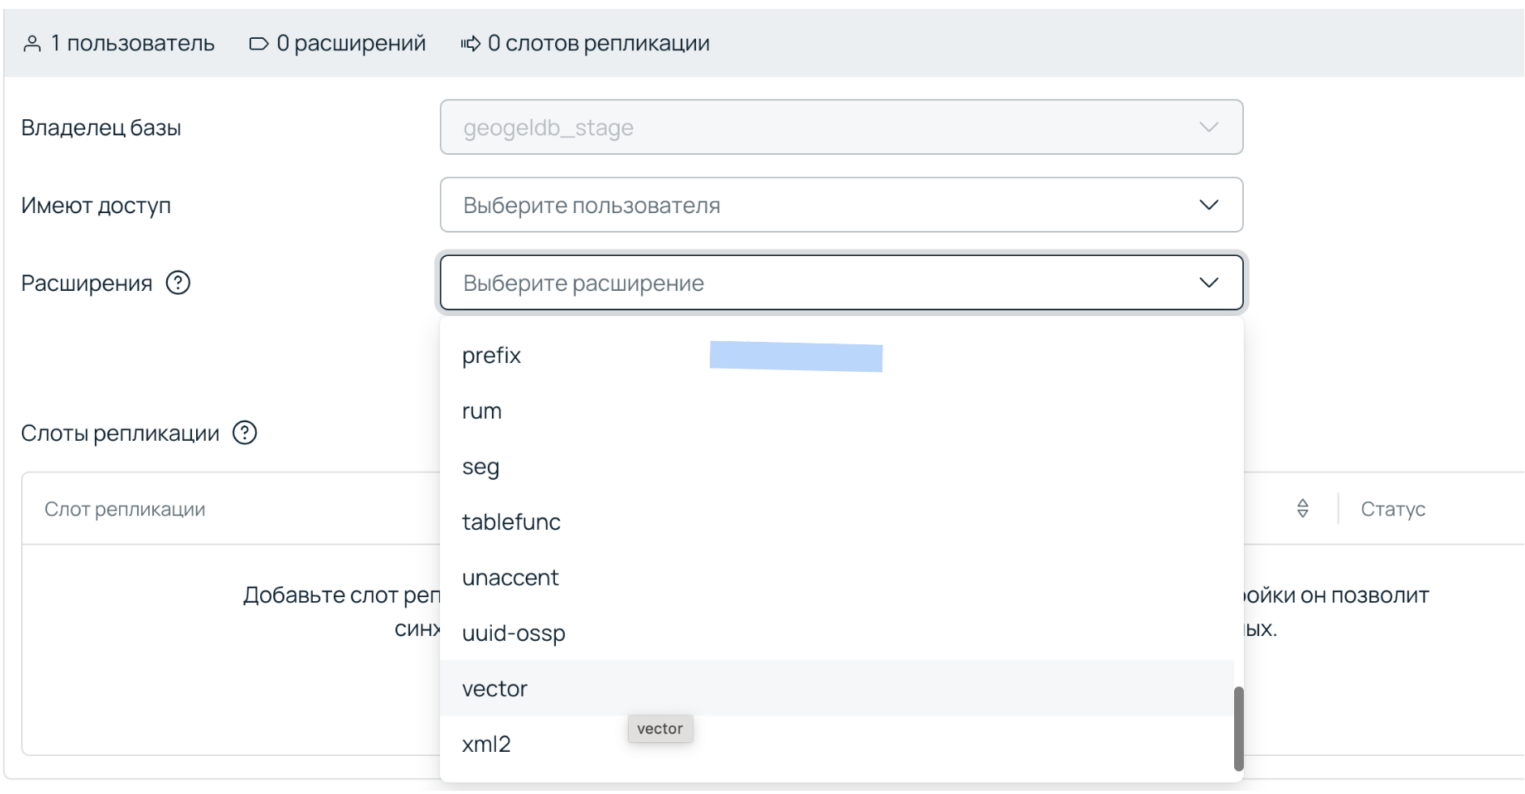This screenshot has width=1525, height=794.
Task: Open help icon next to Слоты репликации
Action: 245,433
